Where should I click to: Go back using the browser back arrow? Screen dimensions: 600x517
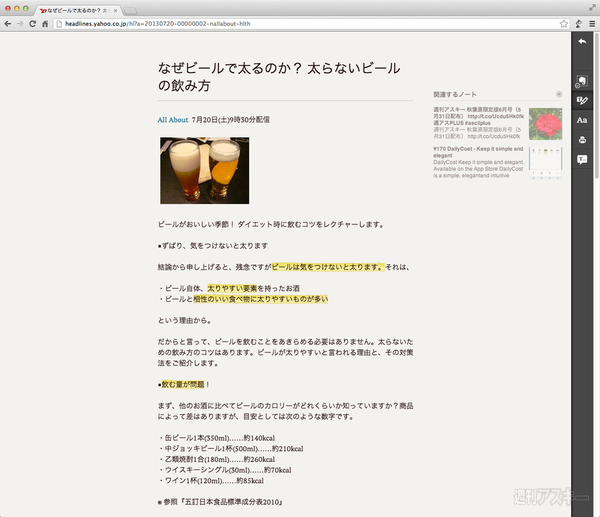pyautogui.click(x=8, y=24)
